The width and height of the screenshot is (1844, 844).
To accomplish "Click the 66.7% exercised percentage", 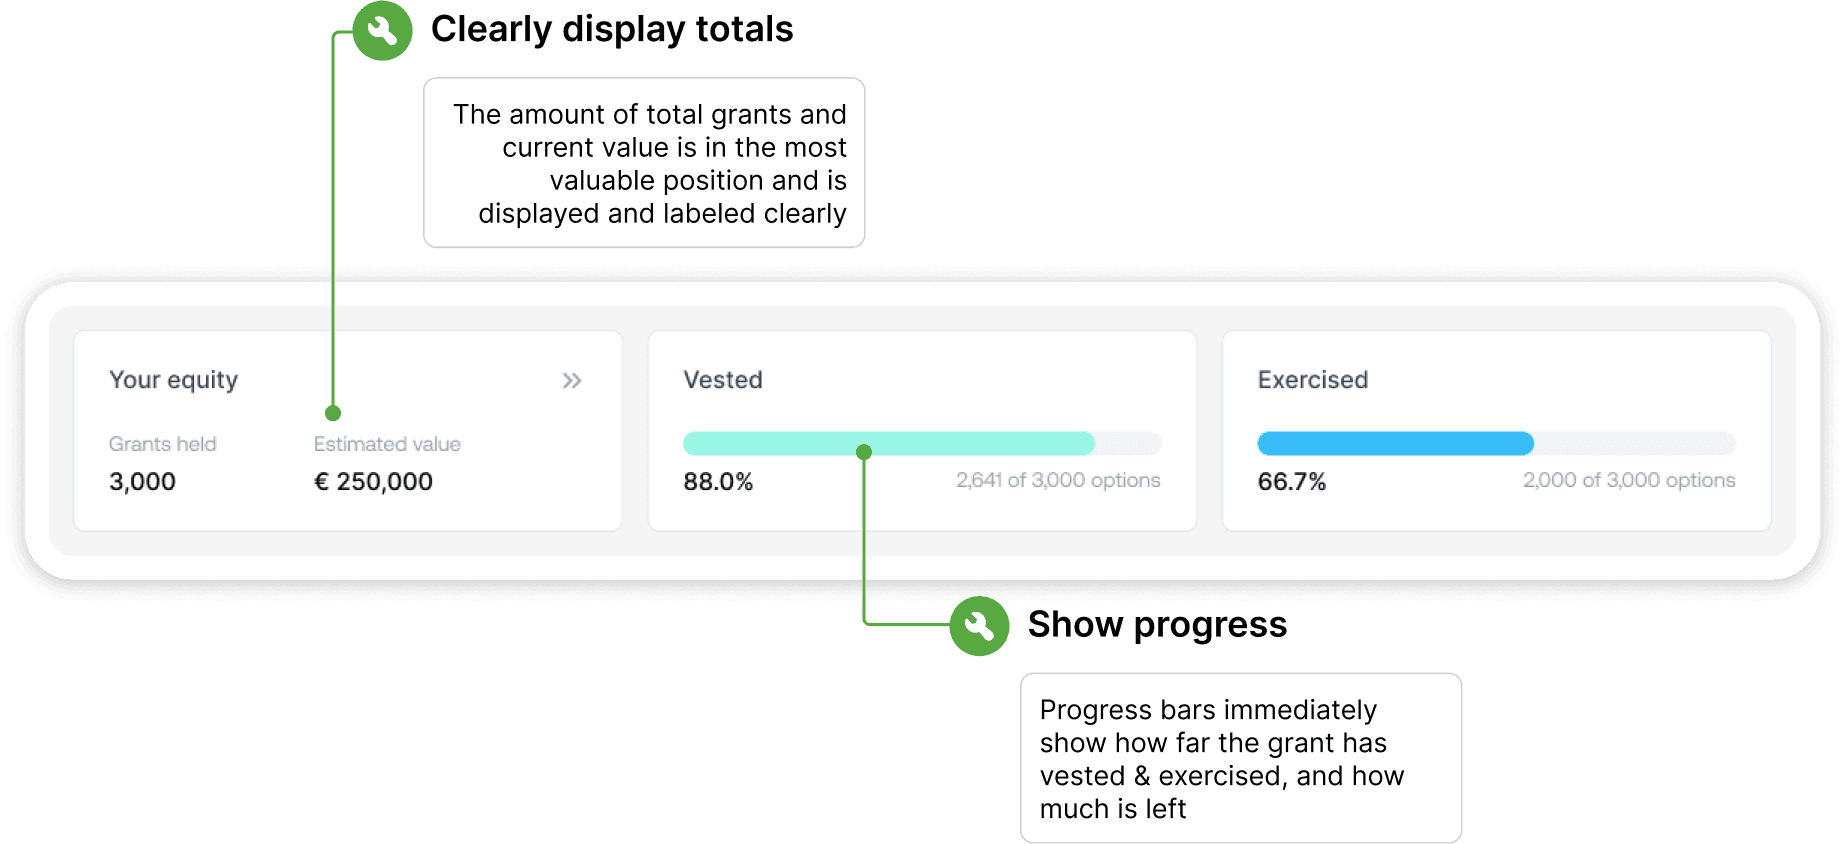I will tap(1291, 482).
